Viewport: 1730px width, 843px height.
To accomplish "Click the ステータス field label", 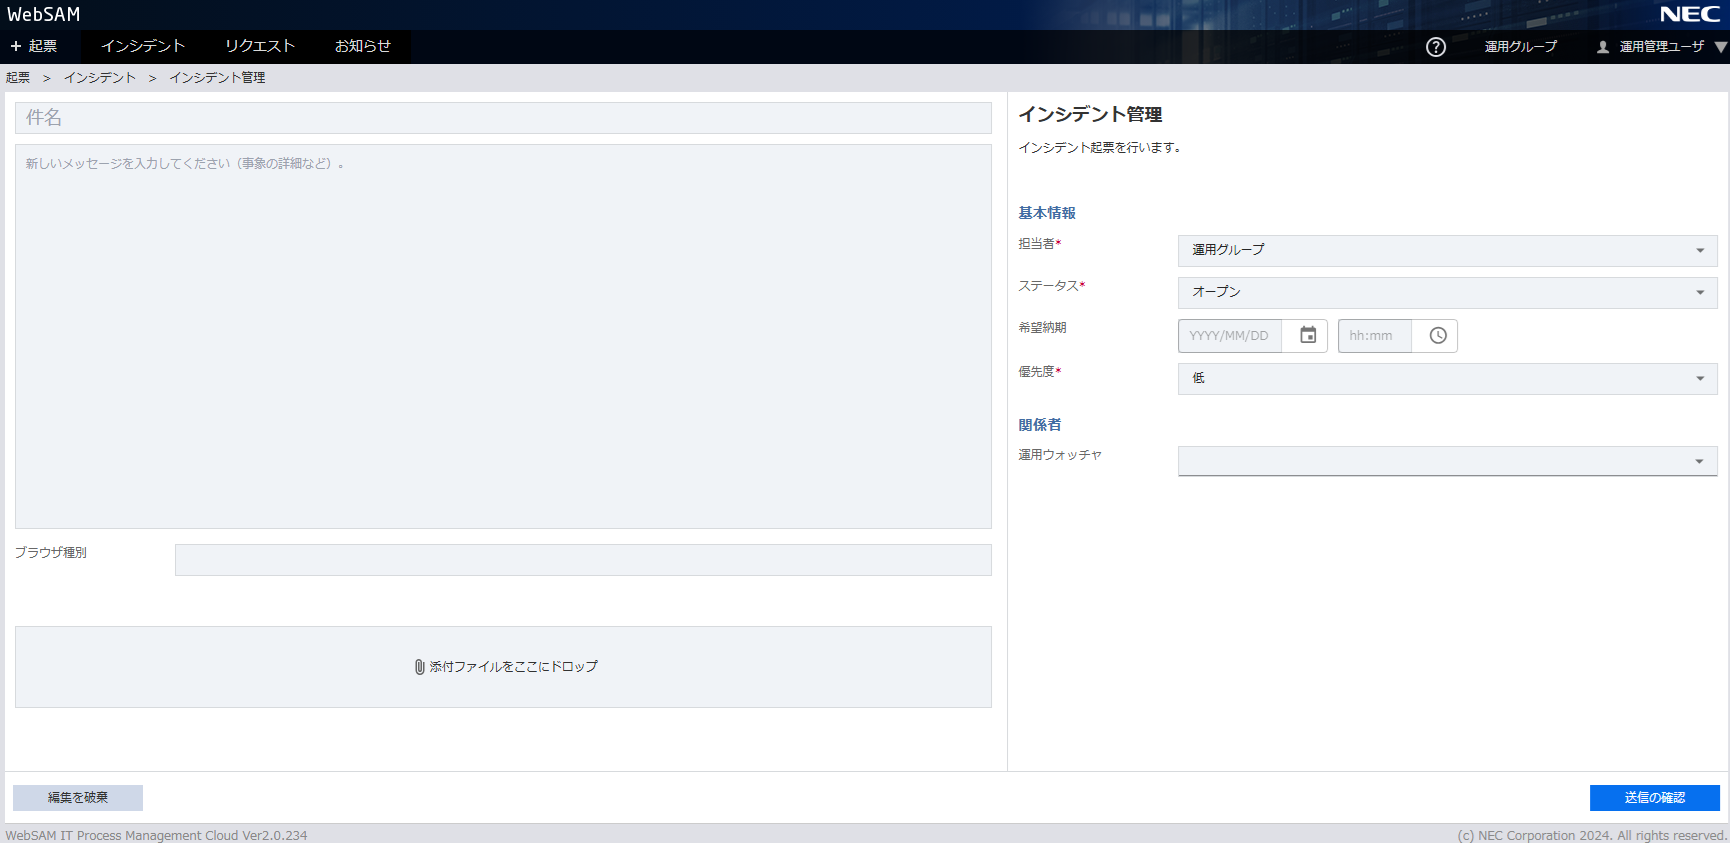I will [x=1051, y=286].
